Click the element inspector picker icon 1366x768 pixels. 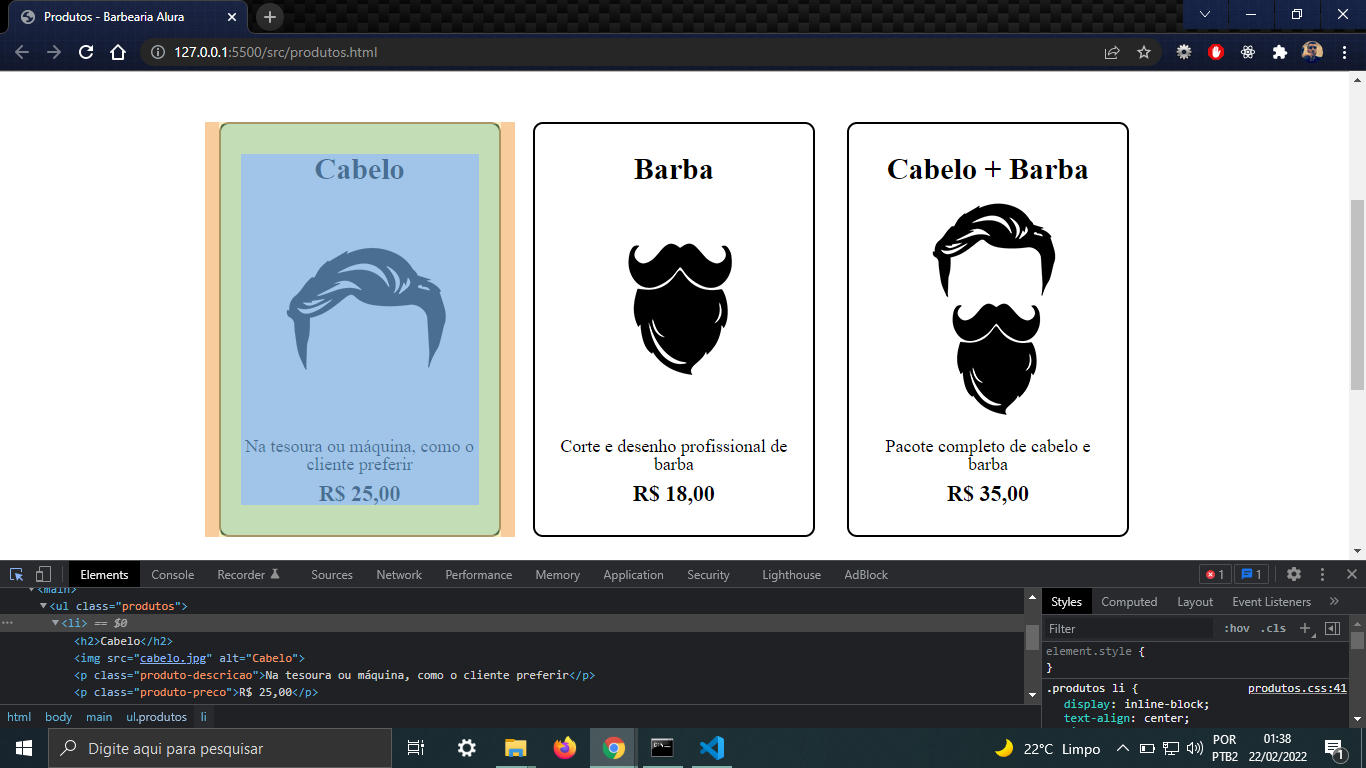coord(16,574)
